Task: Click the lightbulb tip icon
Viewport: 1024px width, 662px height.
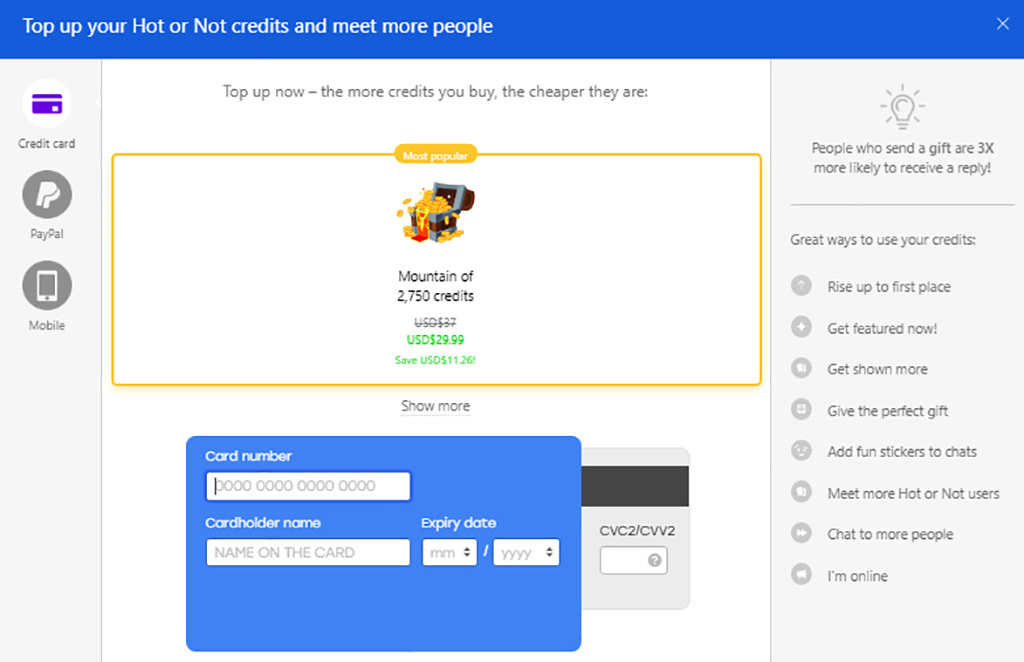Action: pos(901,104)
